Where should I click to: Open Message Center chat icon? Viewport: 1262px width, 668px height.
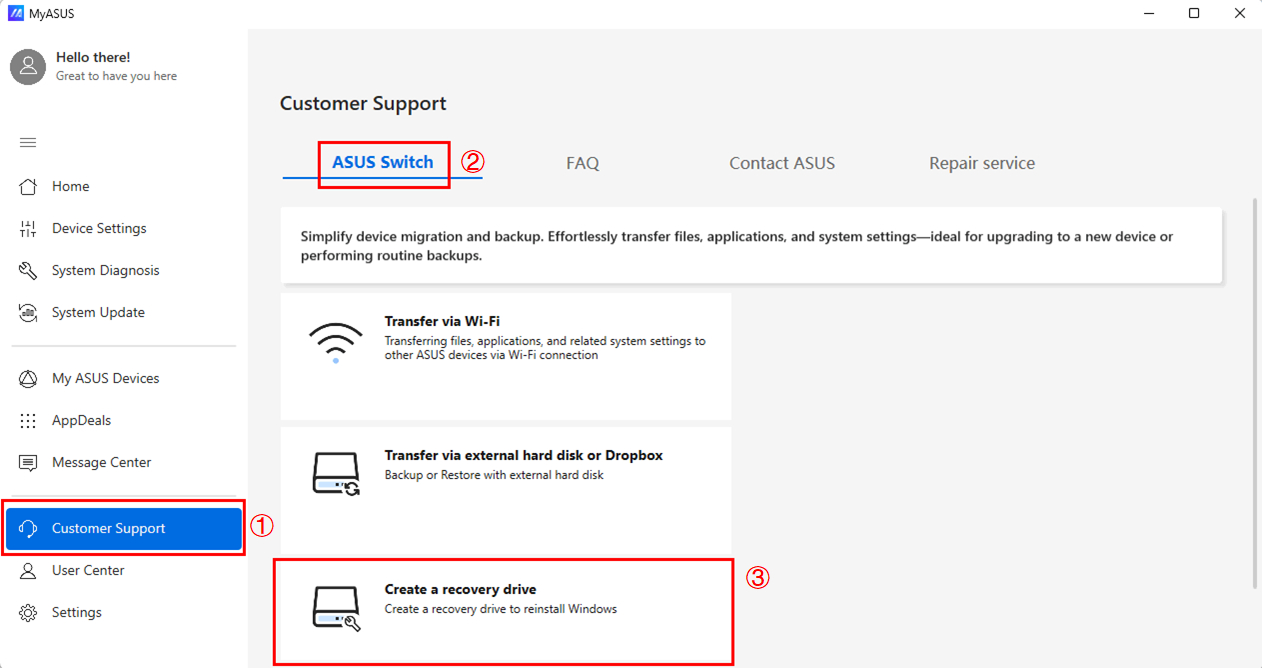(28, 463)
